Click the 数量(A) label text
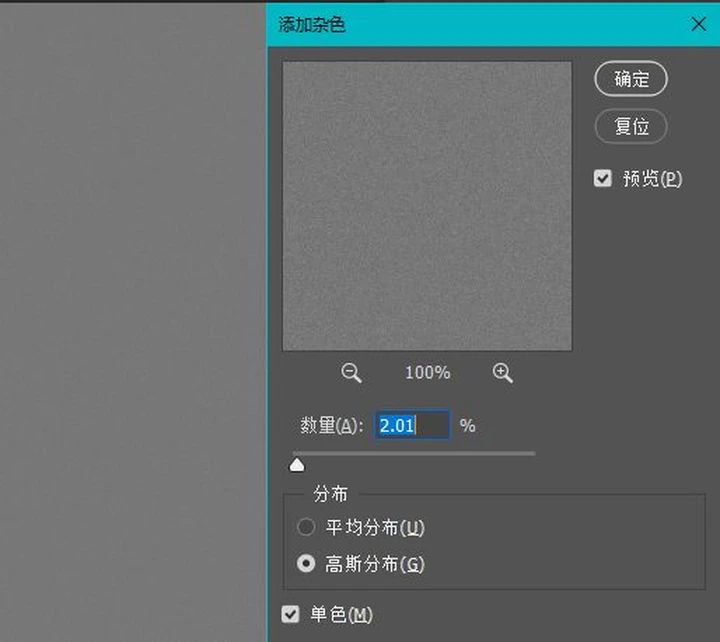 [x=328, y=426]
